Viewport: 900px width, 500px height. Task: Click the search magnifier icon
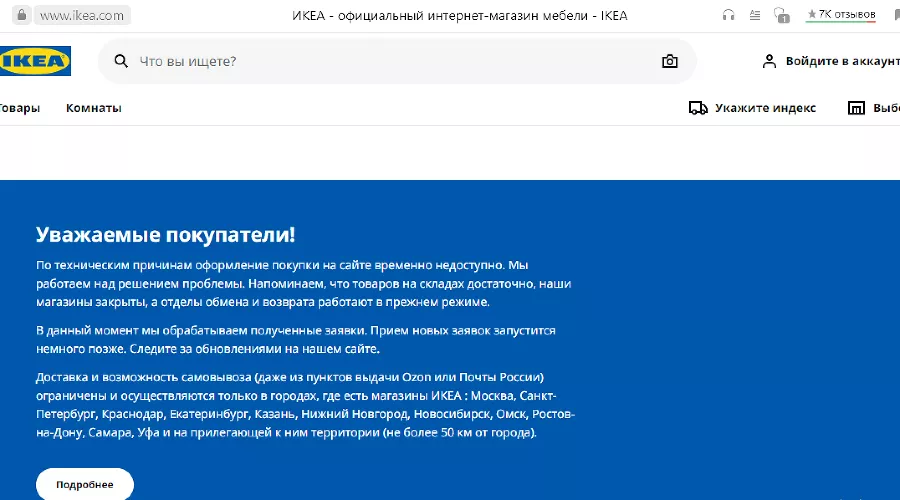121,61
